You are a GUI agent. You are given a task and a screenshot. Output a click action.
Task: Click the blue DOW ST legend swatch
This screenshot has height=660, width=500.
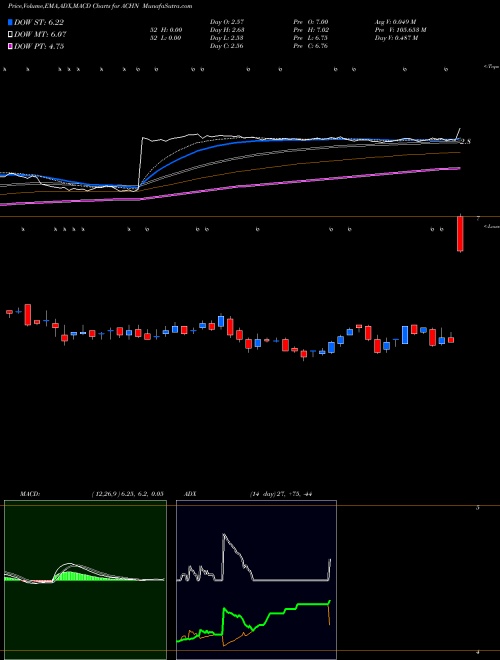click(x=10, y=22)
